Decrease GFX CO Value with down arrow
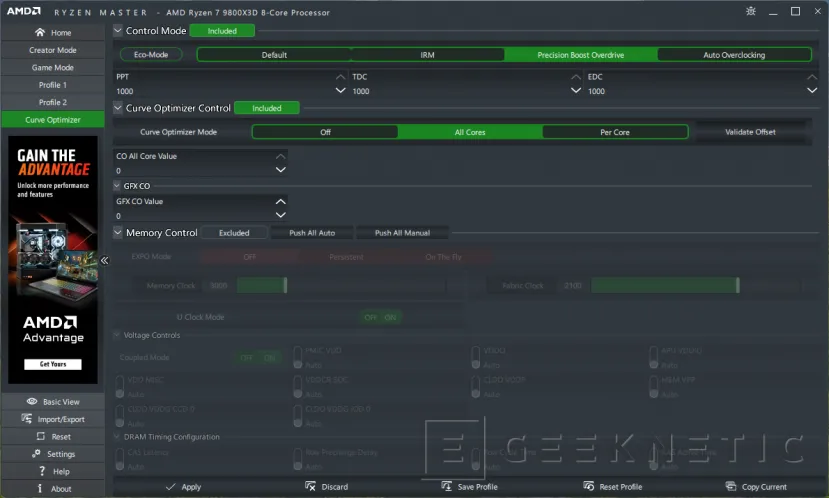829x498 pixels. (x=281, y=215)
